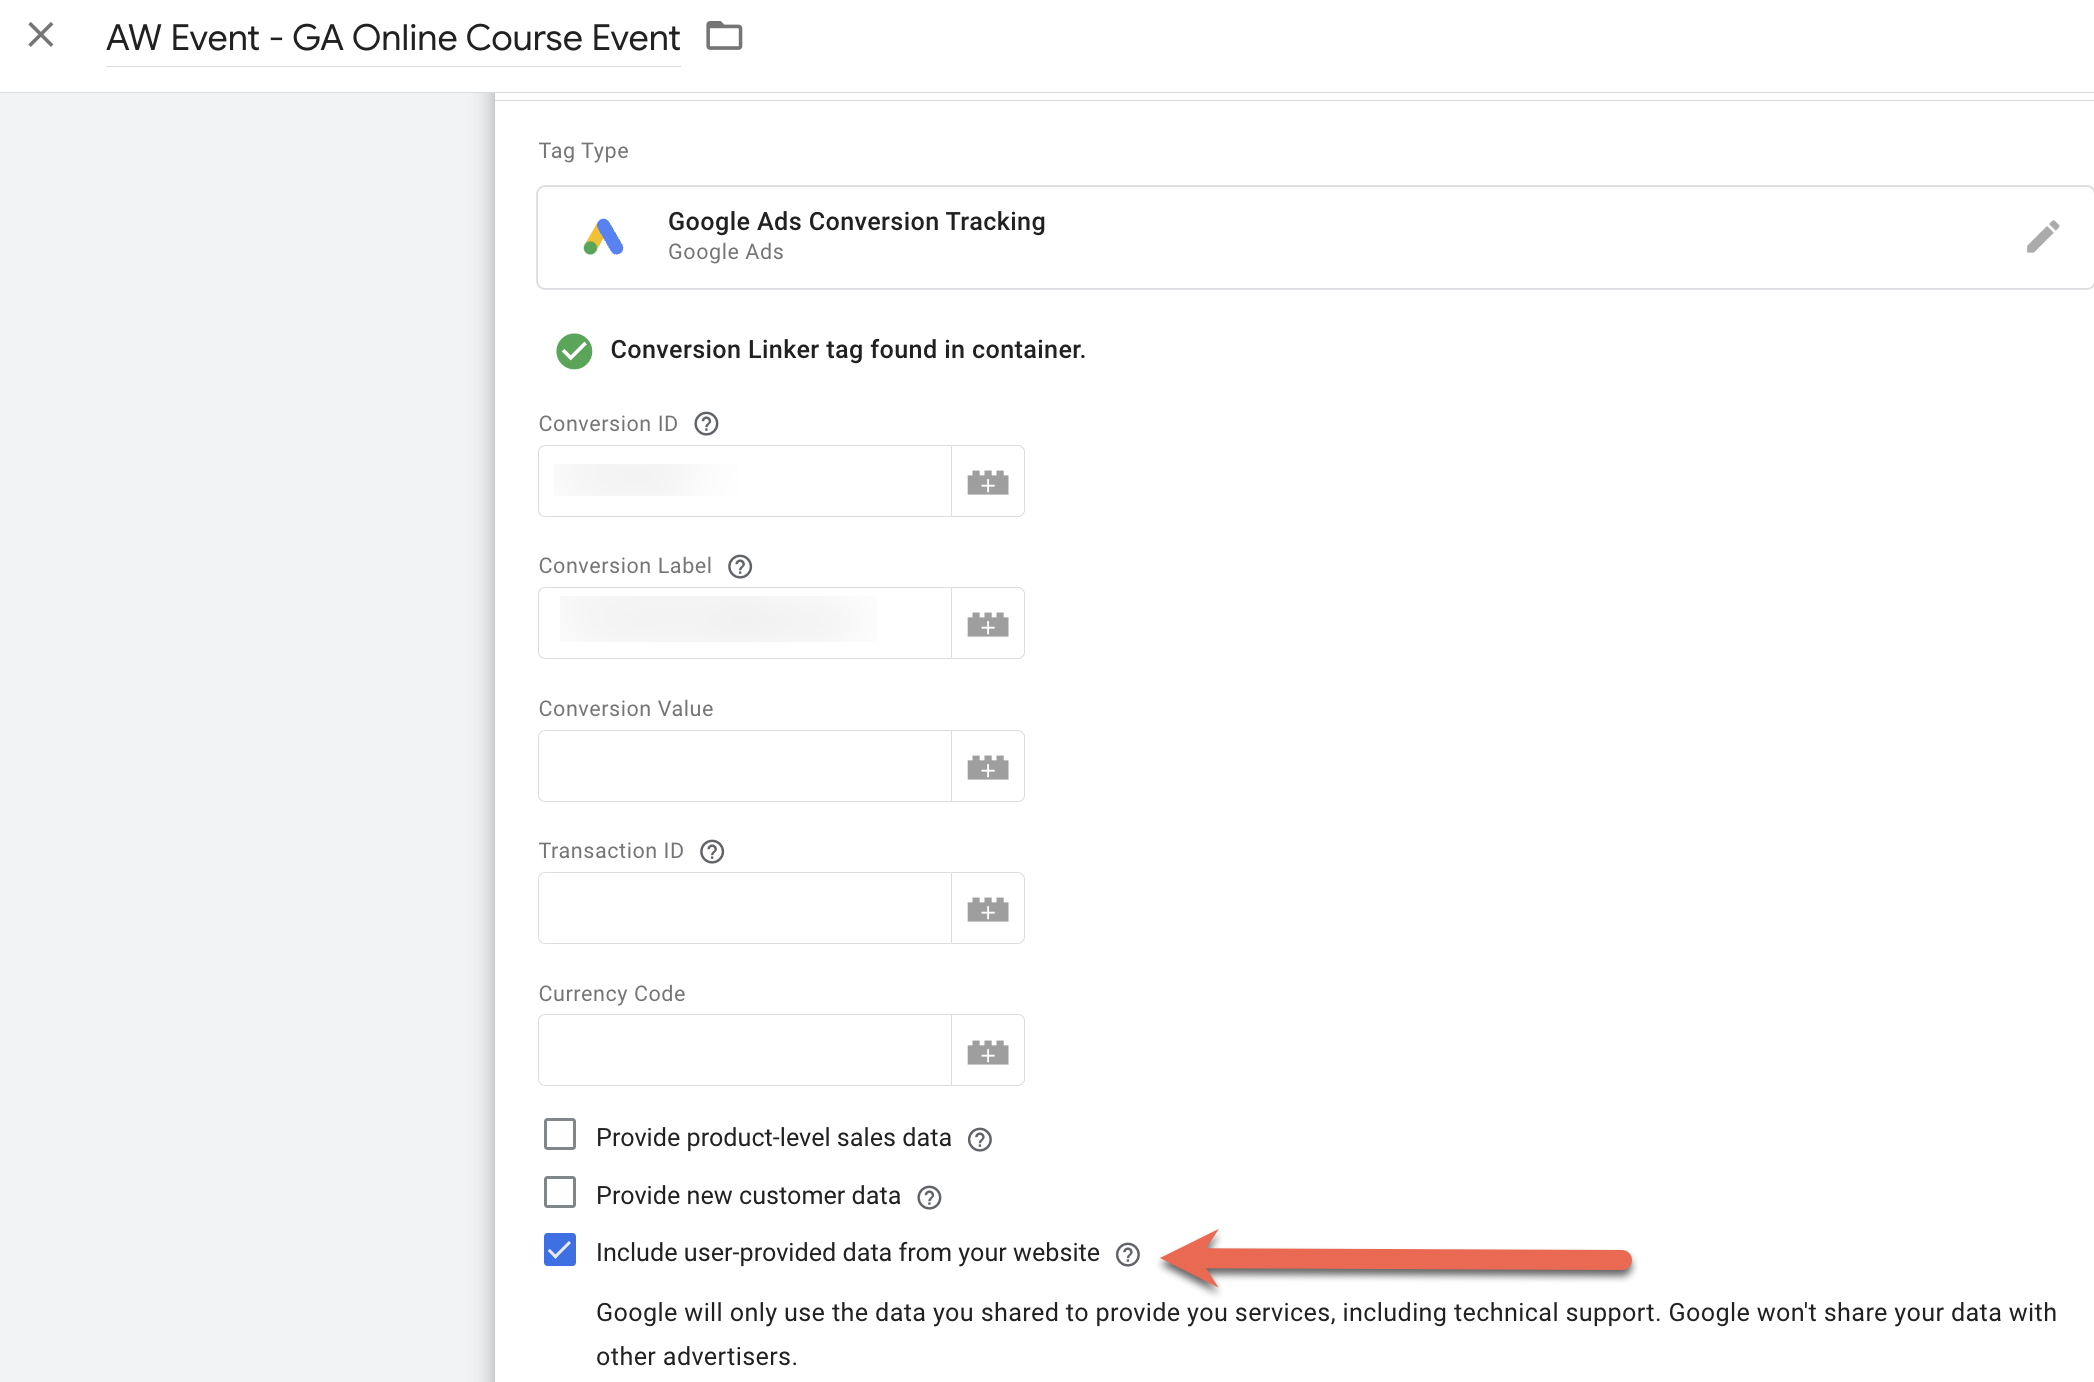Open help for Transaction ID
This screenshot has height=1382, width=2094.
(712, 852)
